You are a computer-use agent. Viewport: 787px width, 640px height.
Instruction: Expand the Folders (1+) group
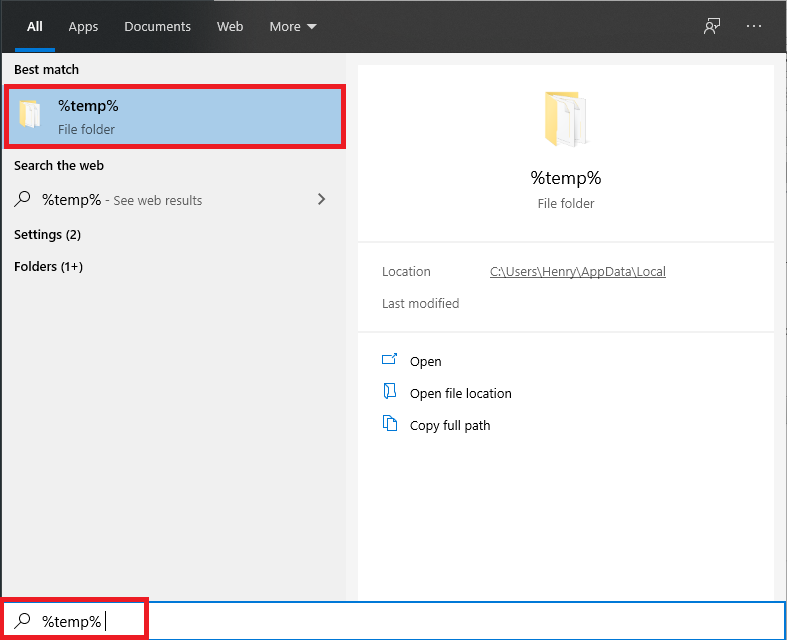coord(49,267)
